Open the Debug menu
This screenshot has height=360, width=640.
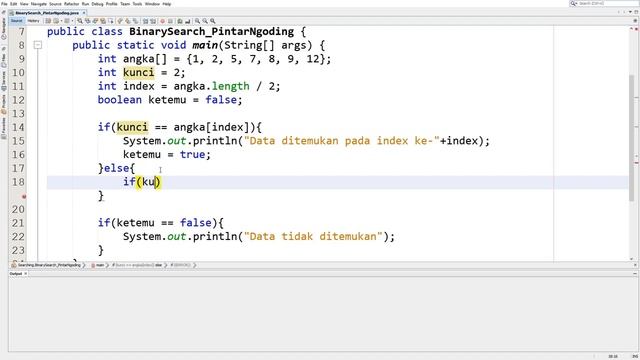tap(97, 4)
